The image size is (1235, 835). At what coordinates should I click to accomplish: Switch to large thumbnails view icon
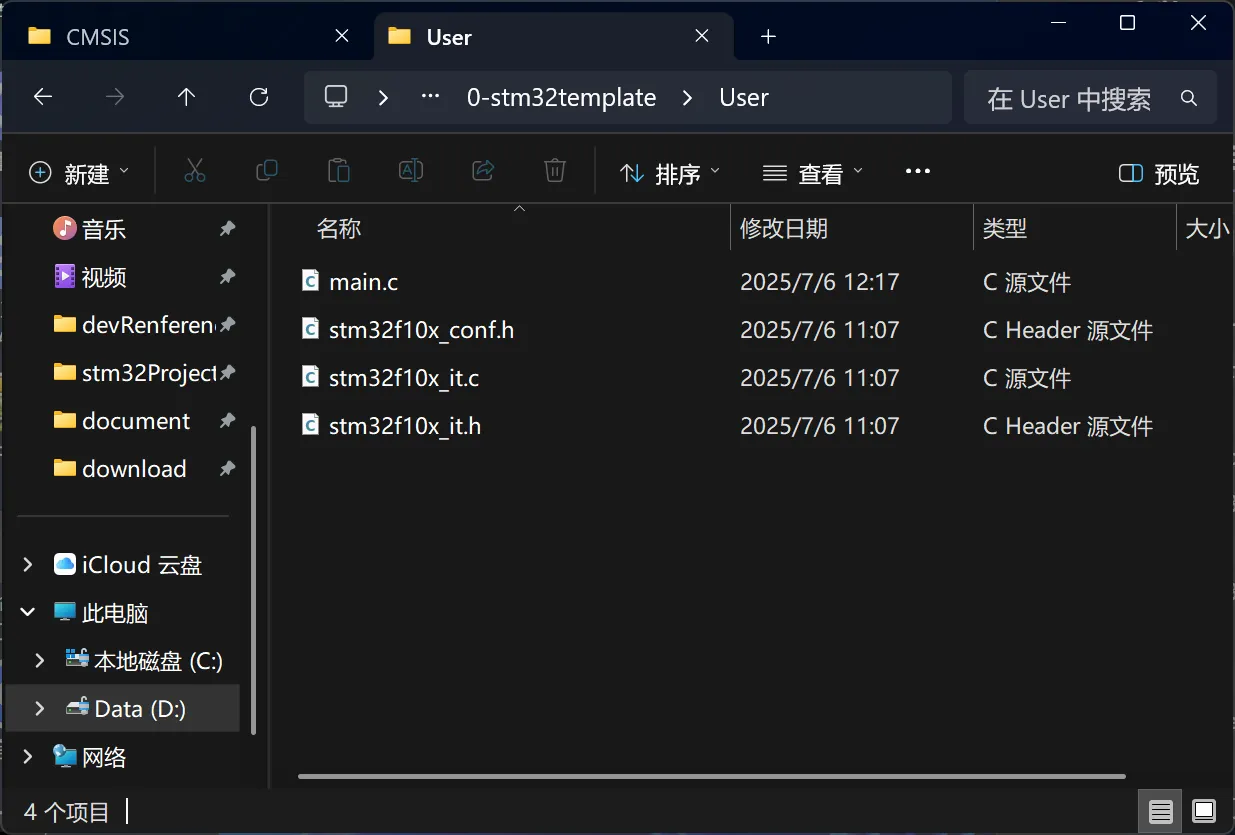pos(1204,811)
